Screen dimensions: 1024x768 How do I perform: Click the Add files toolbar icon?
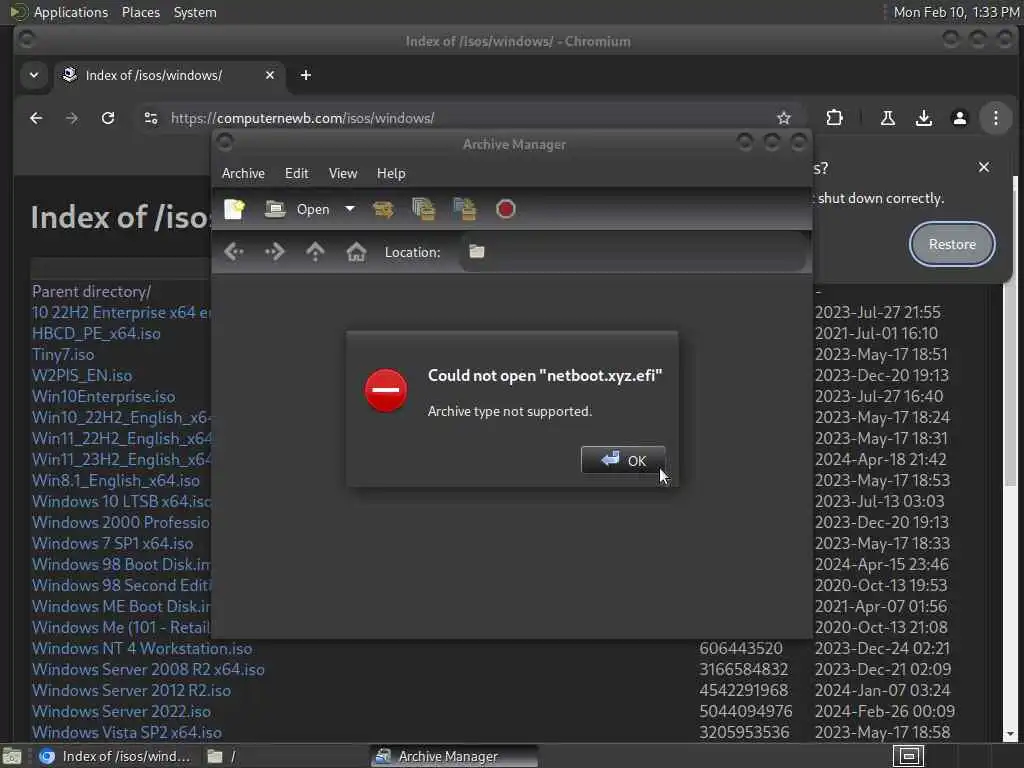click(424, 209)
